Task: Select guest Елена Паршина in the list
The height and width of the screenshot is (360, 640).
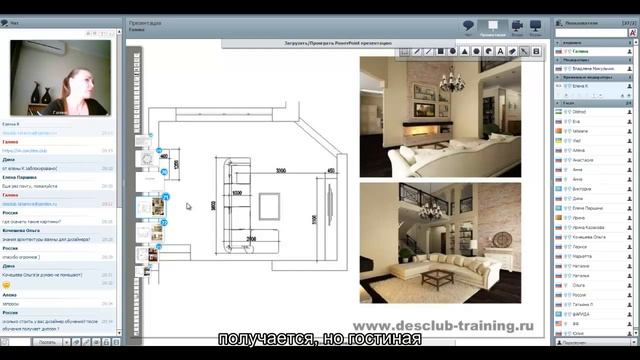Action: 594,208
